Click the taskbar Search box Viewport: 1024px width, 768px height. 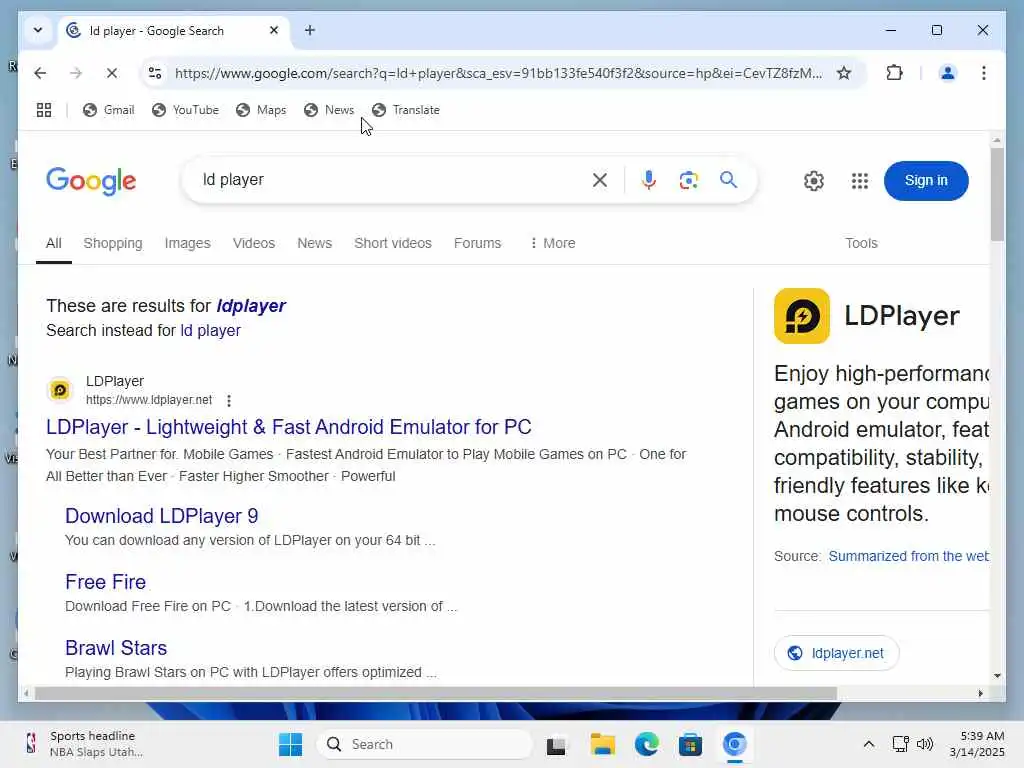pyautogui.click(x=424, y=744)
